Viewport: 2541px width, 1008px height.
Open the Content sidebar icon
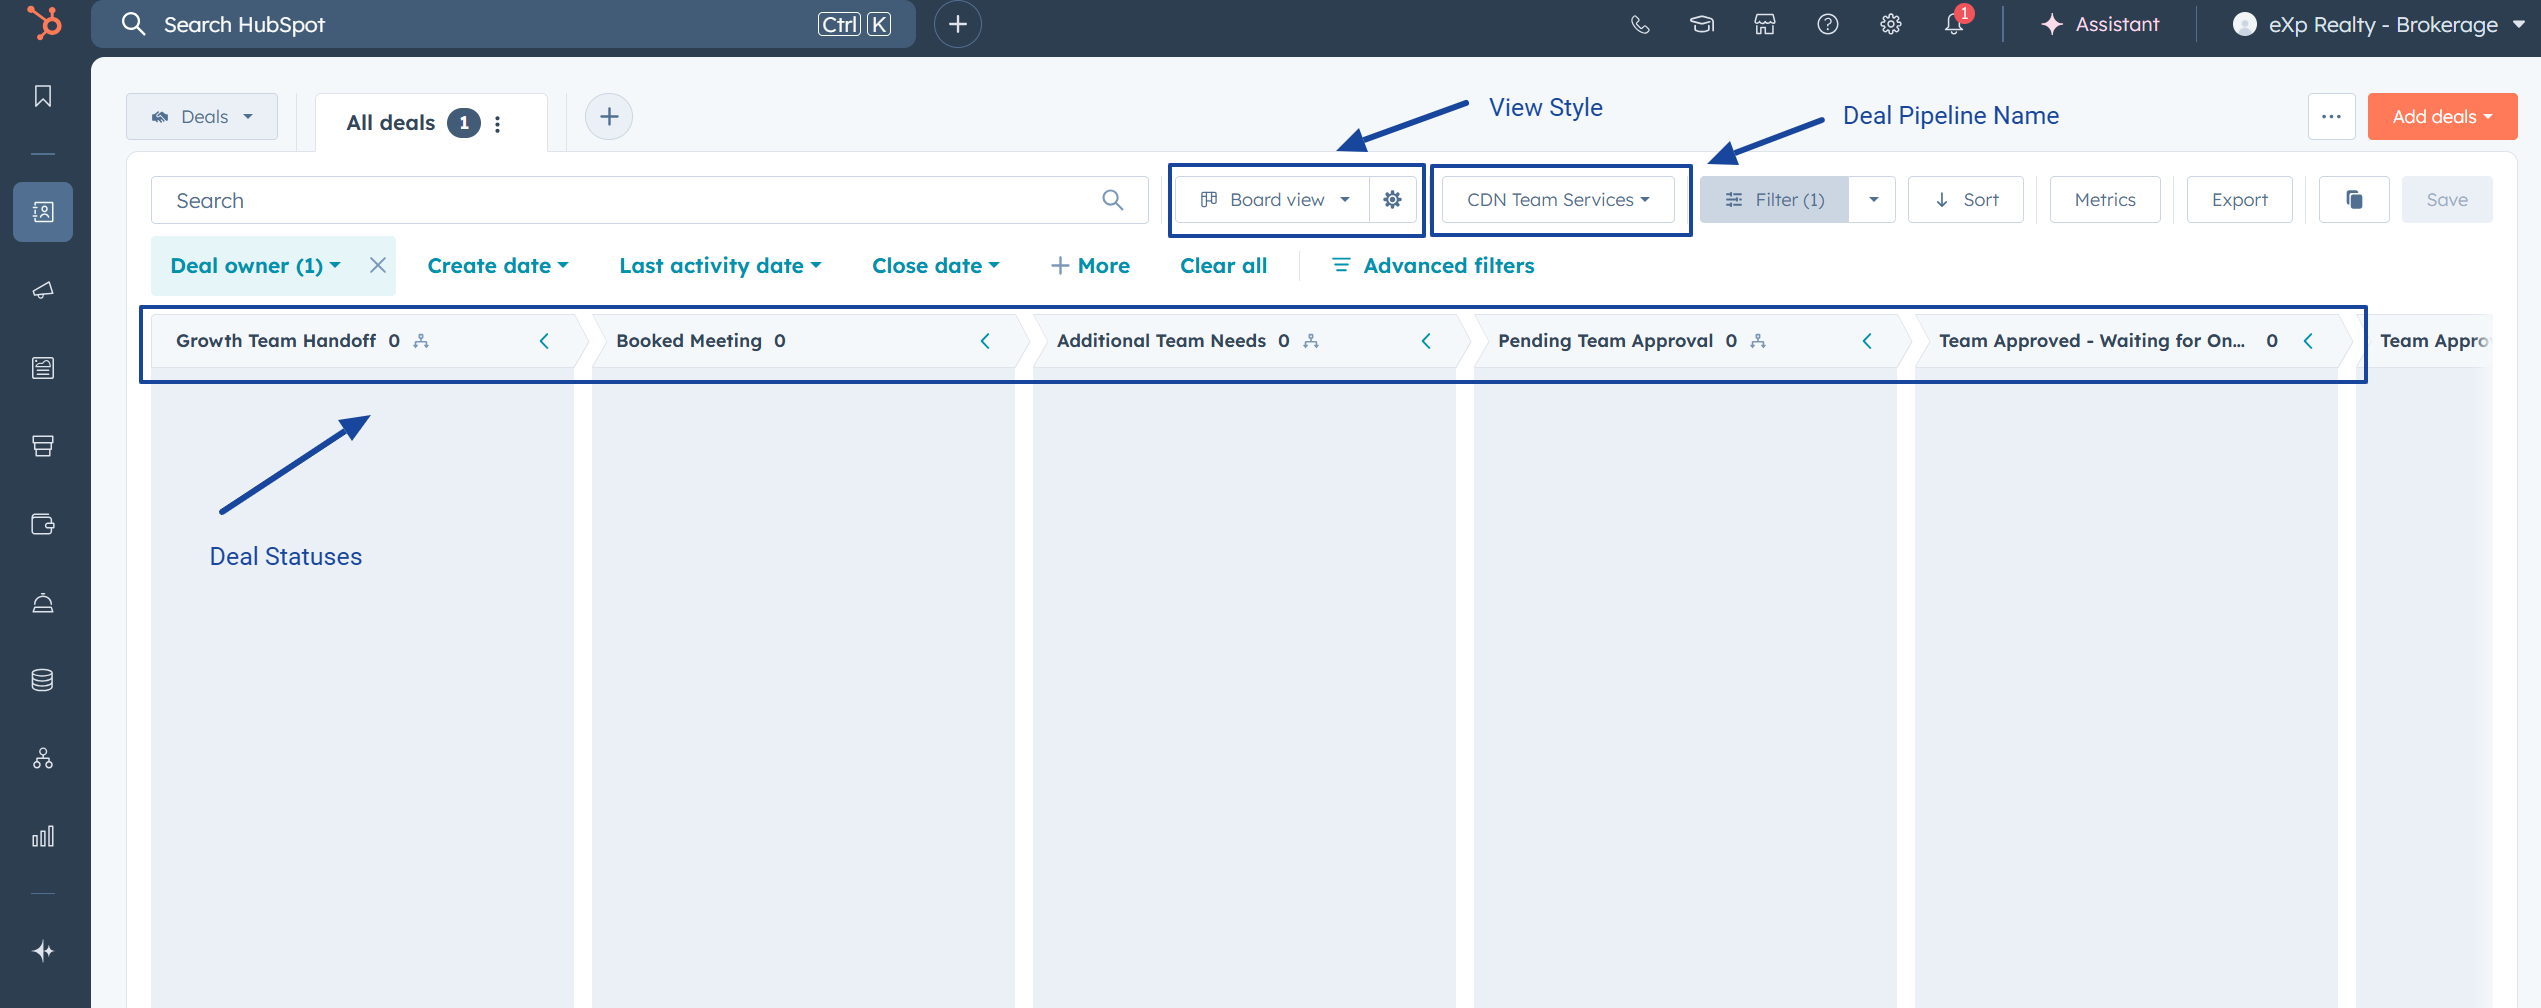(43, 368)
